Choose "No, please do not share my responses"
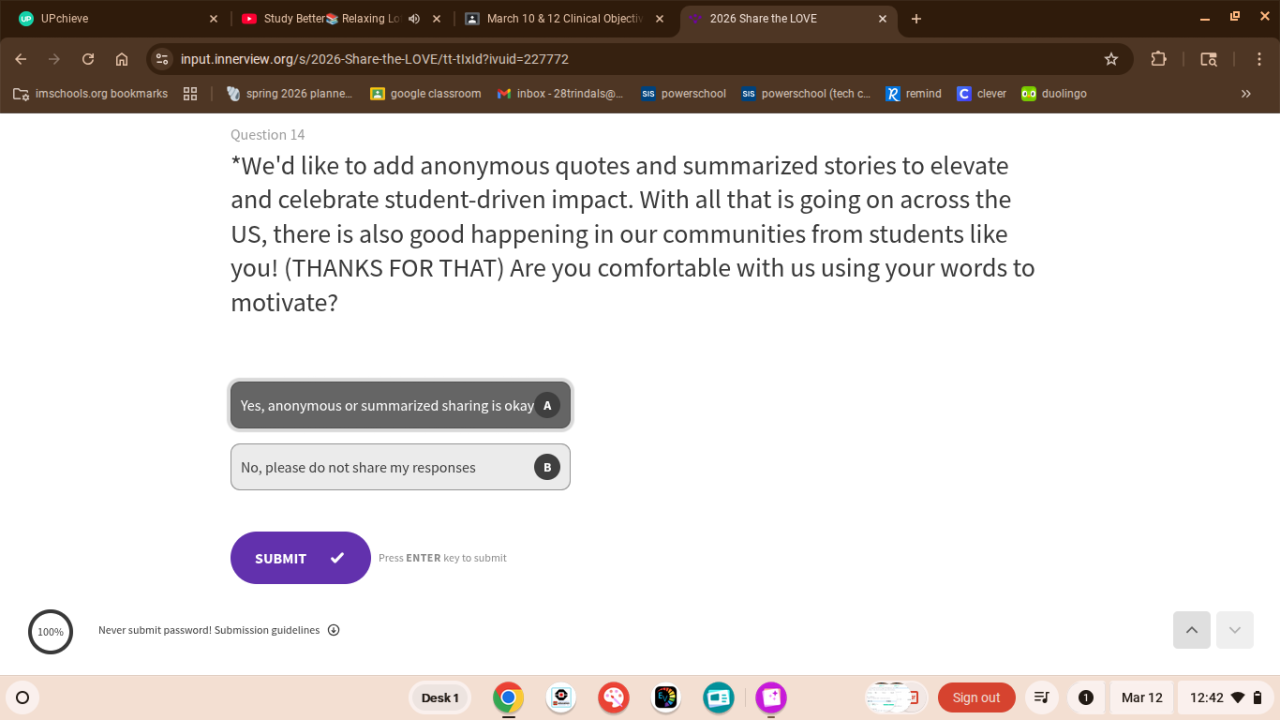 pos(400,467)
